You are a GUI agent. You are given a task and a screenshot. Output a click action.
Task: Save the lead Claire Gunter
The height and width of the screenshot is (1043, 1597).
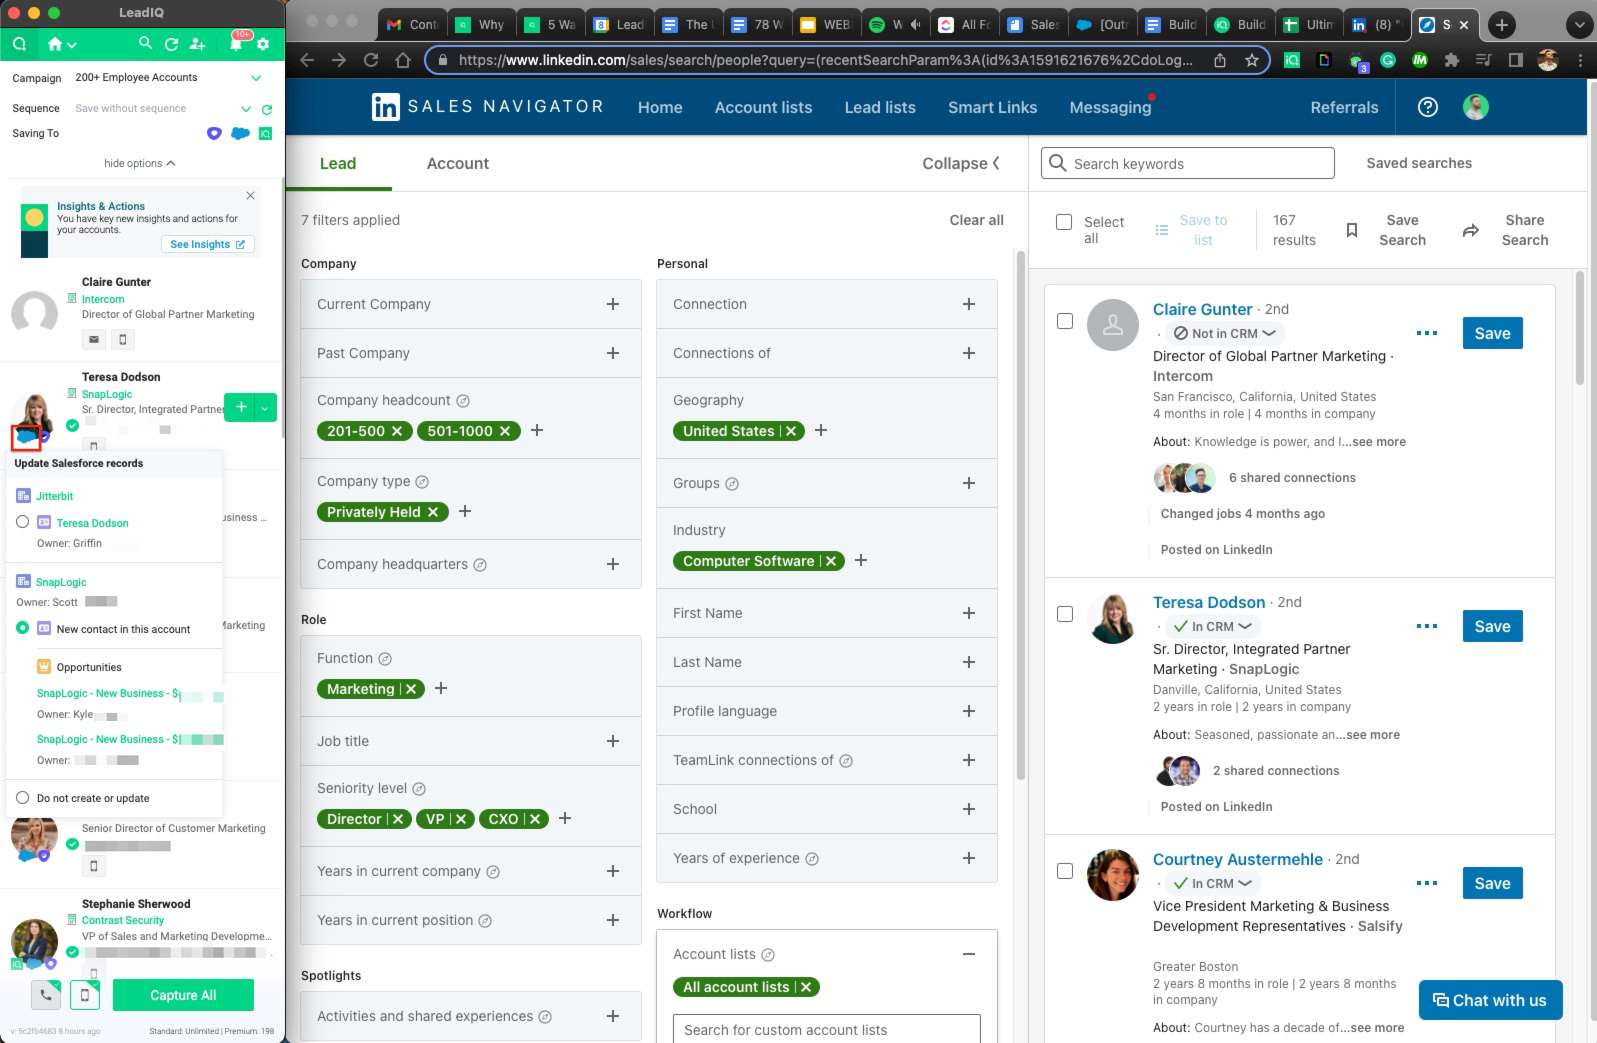coord(1492,333)
